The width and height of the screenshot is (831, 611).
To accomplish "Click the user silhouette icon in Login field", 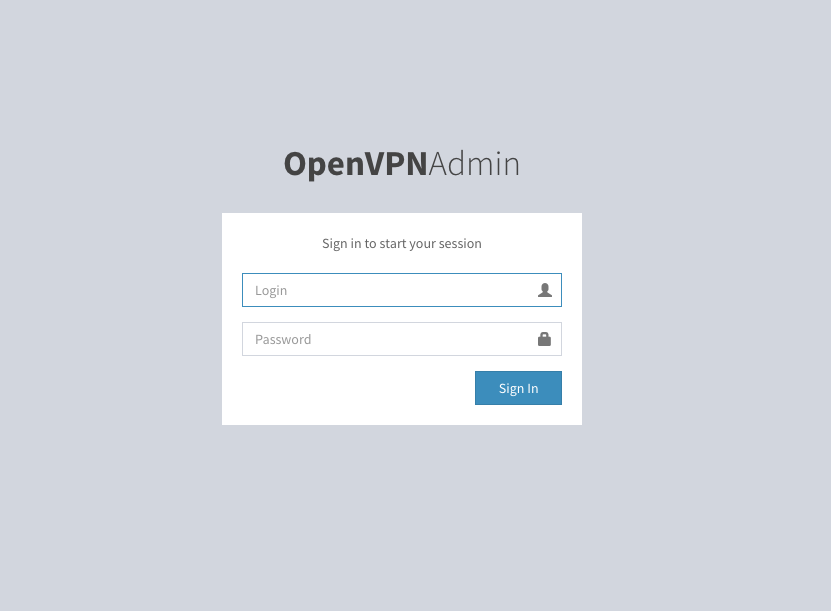I will [x=545, y=290].
